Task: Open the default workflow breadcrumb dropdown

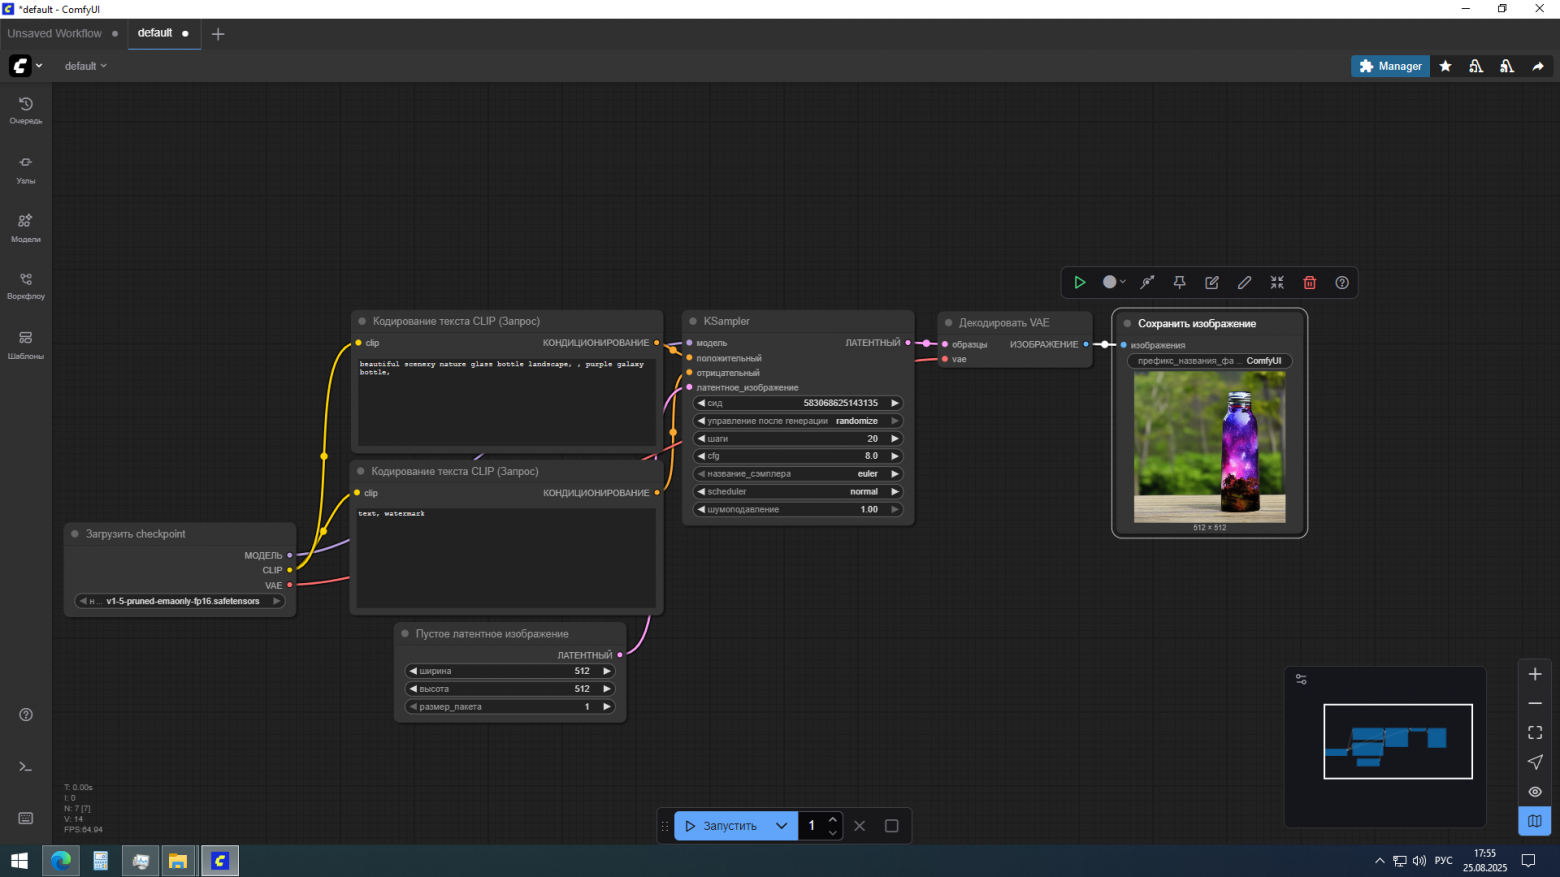Action: tap(85, 66)
